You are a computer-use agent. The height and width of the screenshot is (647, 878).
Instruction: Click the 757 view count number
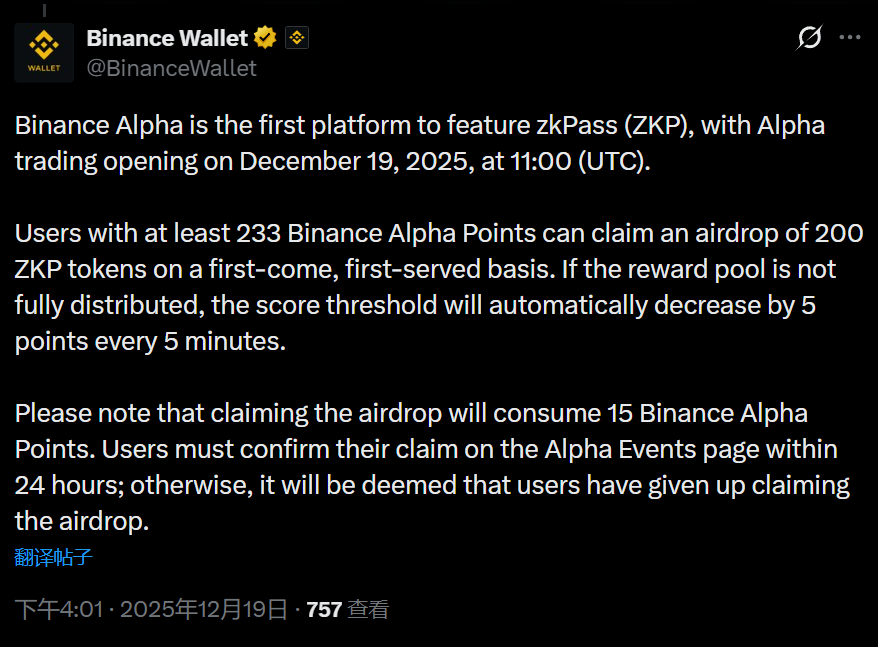(x=324, y=609)
